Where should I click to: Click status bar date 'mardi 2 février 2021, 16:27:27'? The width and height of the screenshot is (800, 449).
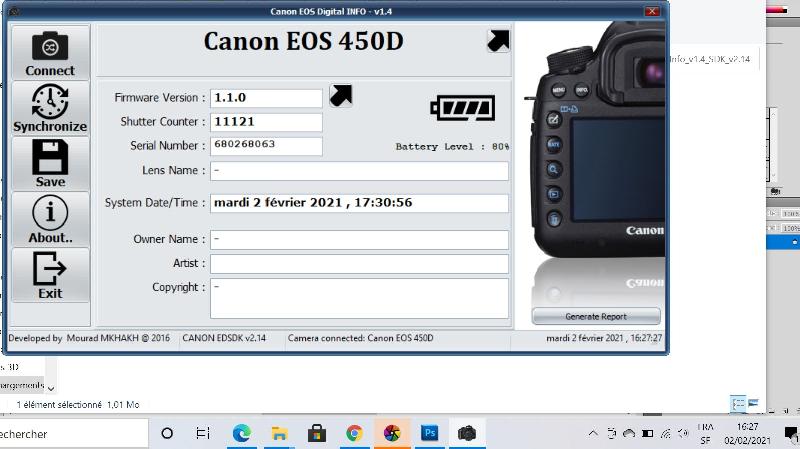click(604, 338)
